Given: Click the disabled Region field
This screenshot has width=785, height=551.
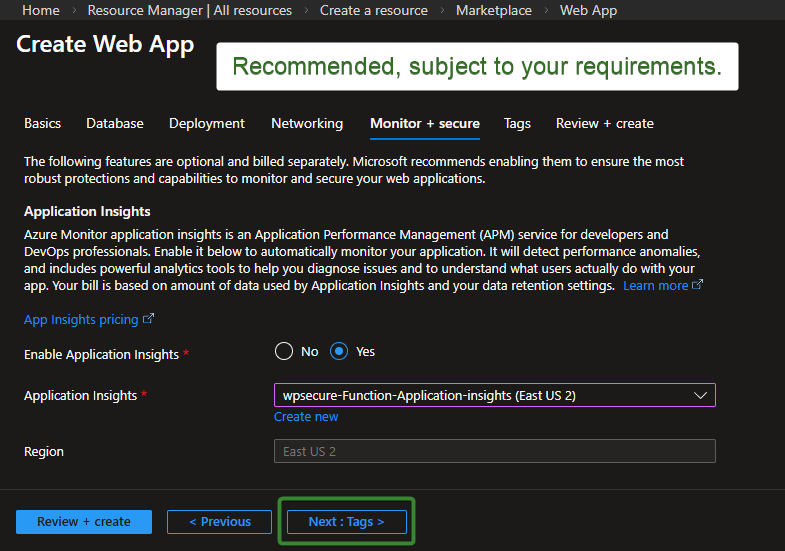Looking at the screenshot, I should tap(494, 451).
